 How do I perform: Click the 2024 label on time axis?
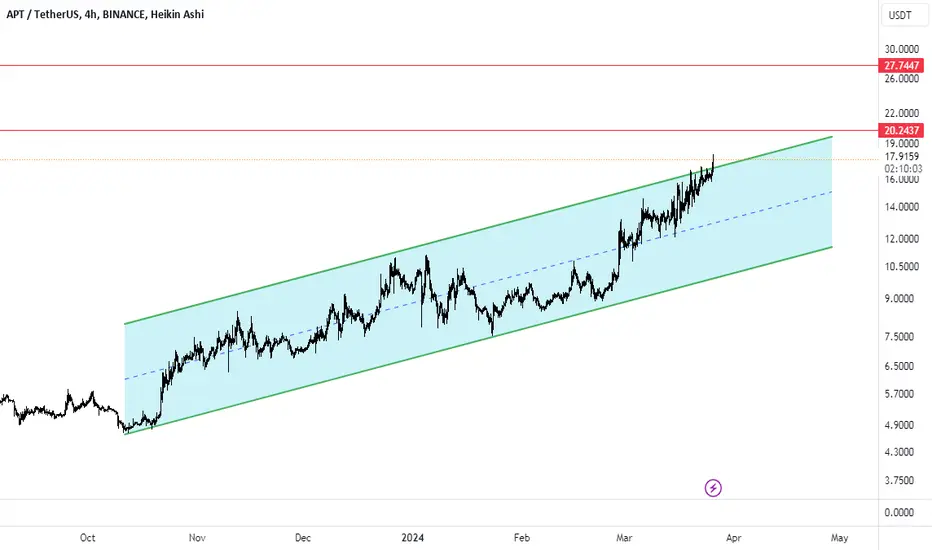point(413,538)
